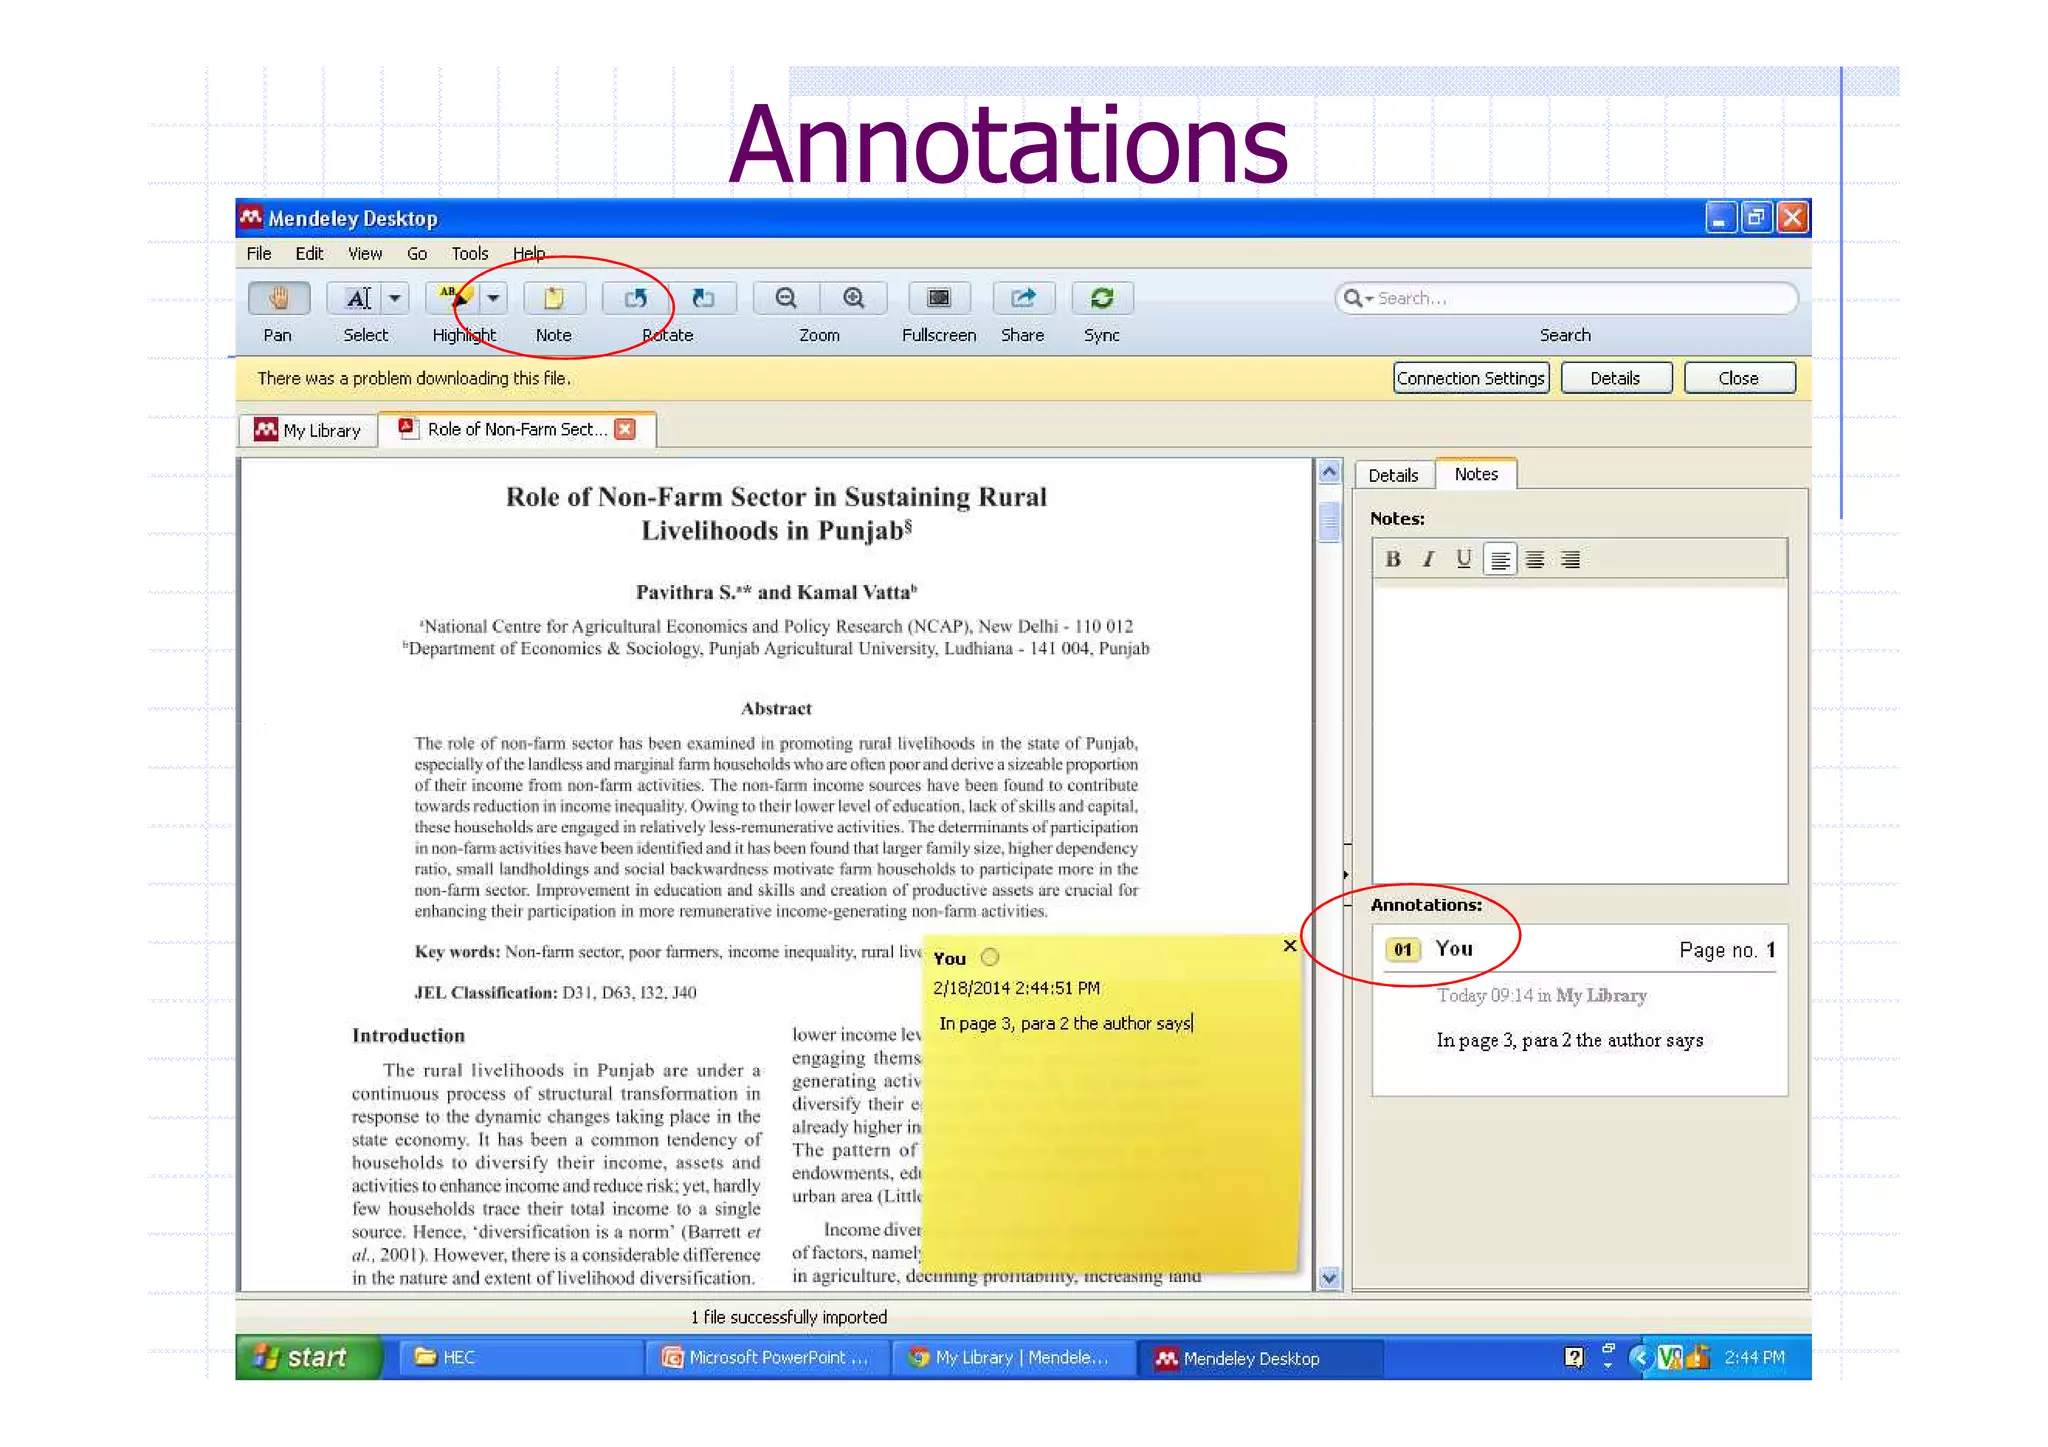
Task: Select the Pan hand tool
Action: 278,298
